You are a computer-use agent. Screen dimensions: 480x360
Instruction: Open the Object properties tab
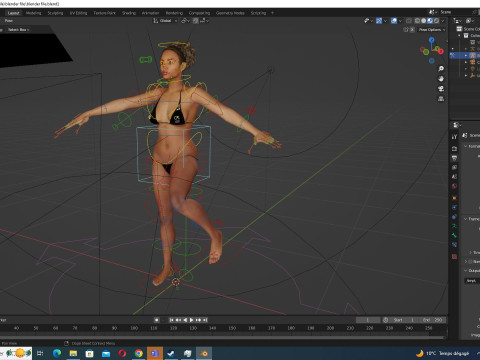coord(454,198)
